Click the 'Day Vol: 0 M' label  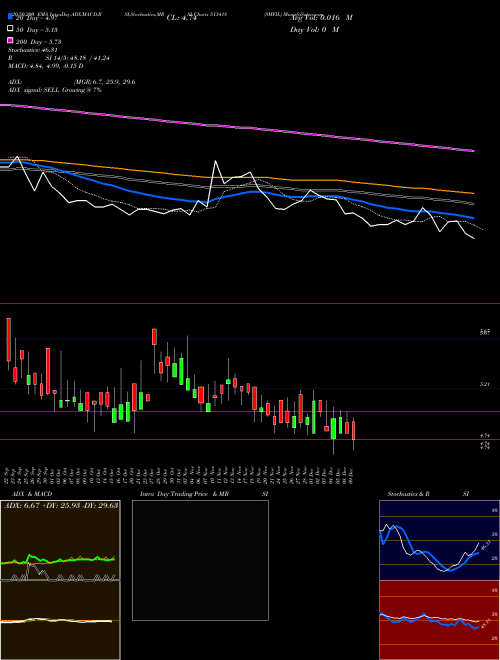pos(314,29)
